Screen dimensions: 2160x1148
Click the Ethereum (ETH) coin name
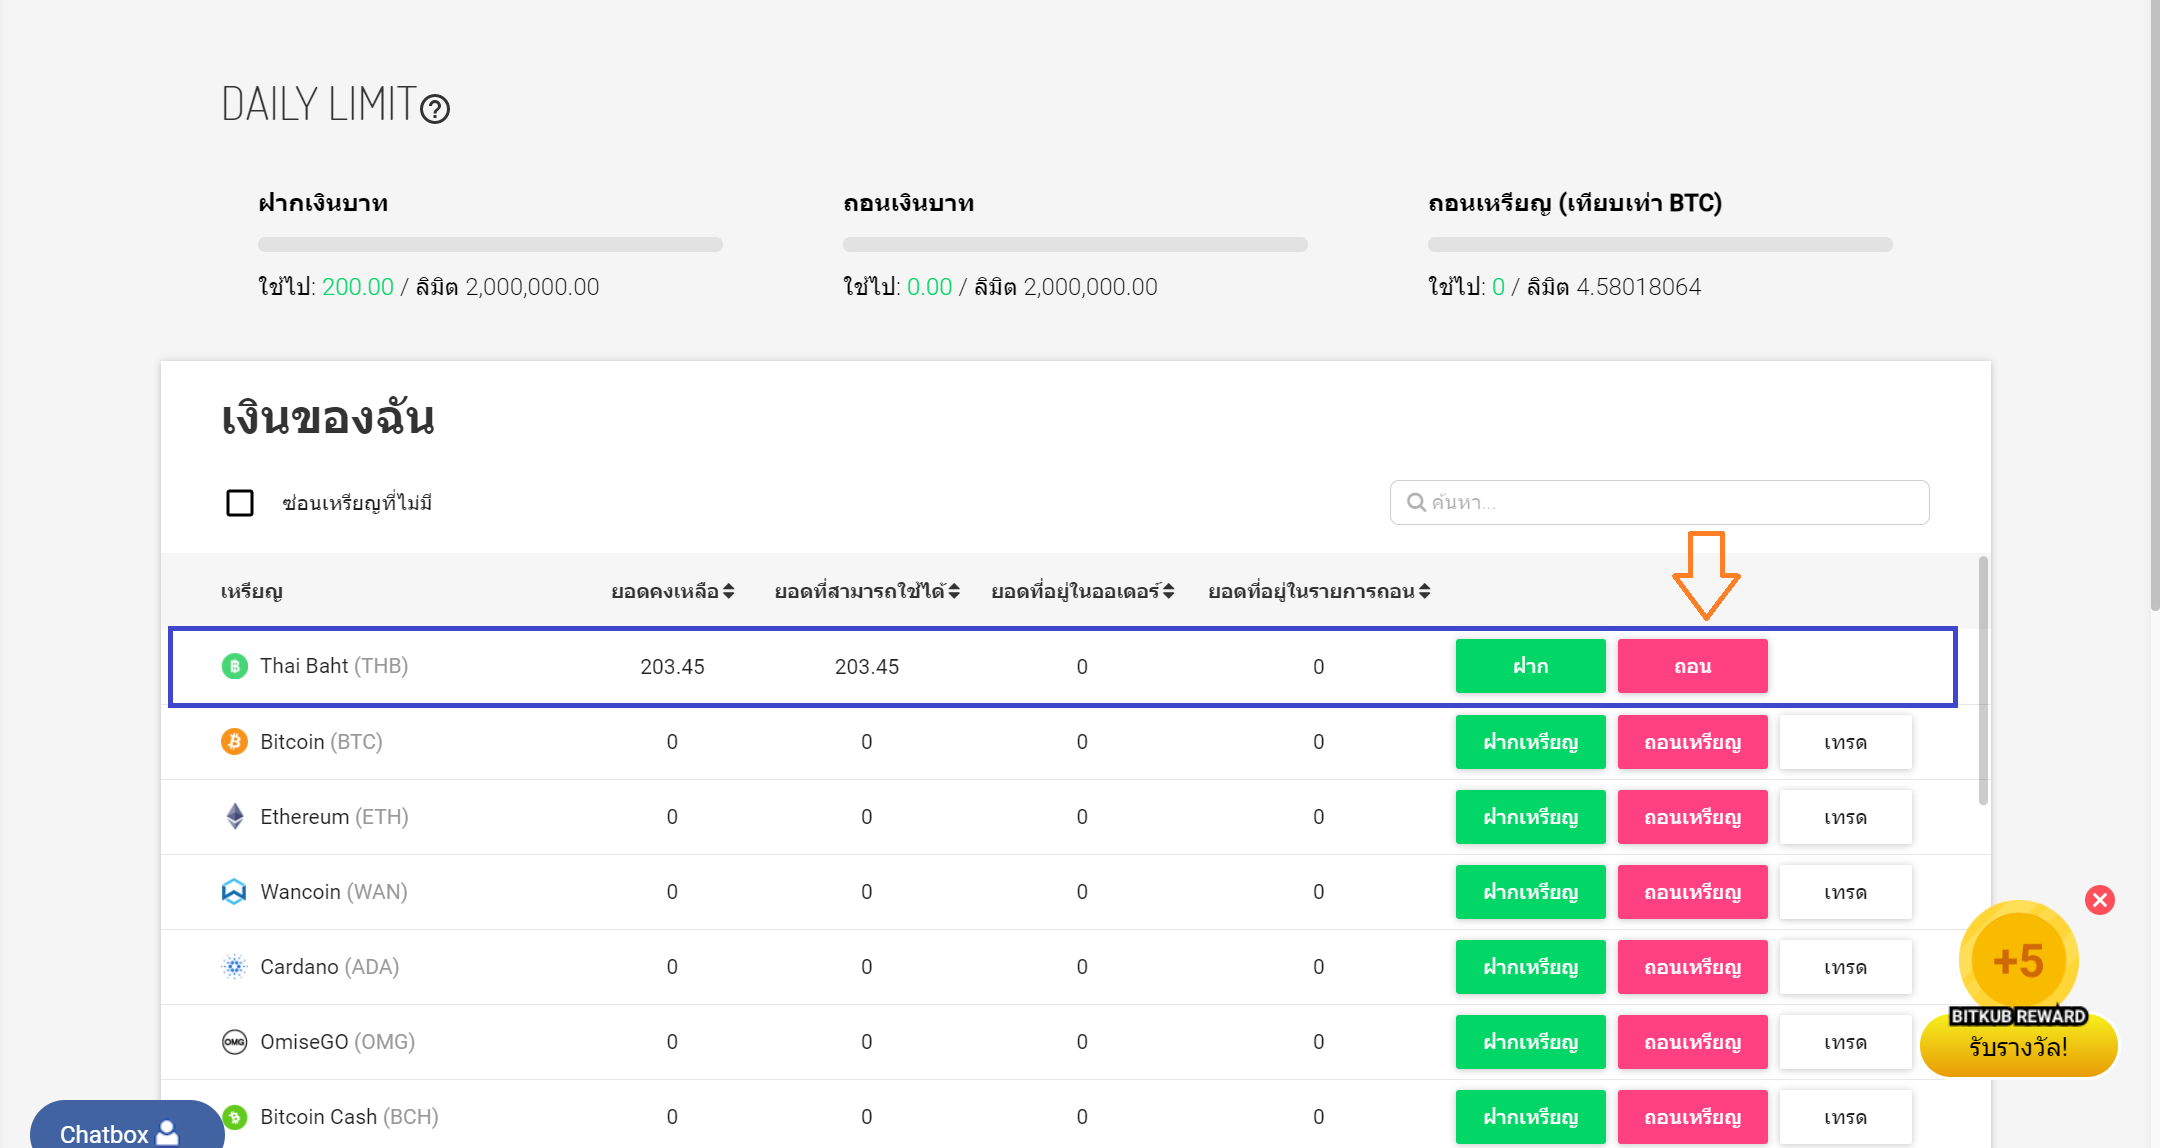tap(334, 817)
